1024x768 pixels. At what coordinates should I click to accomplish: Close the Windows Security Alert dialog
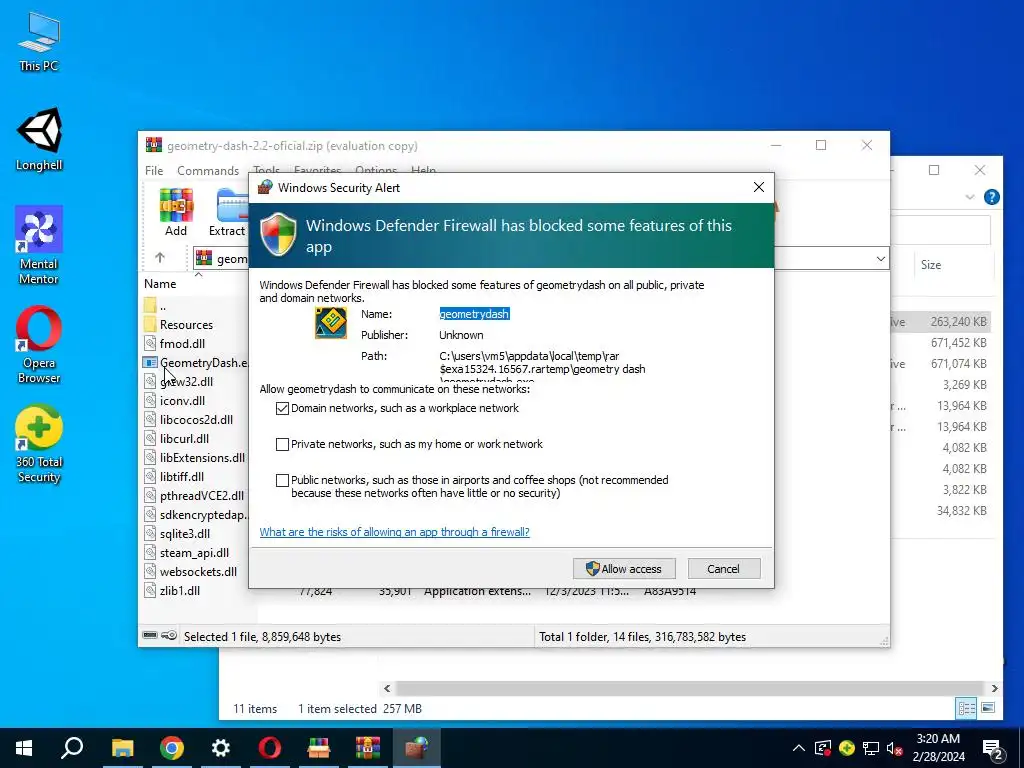758,187
